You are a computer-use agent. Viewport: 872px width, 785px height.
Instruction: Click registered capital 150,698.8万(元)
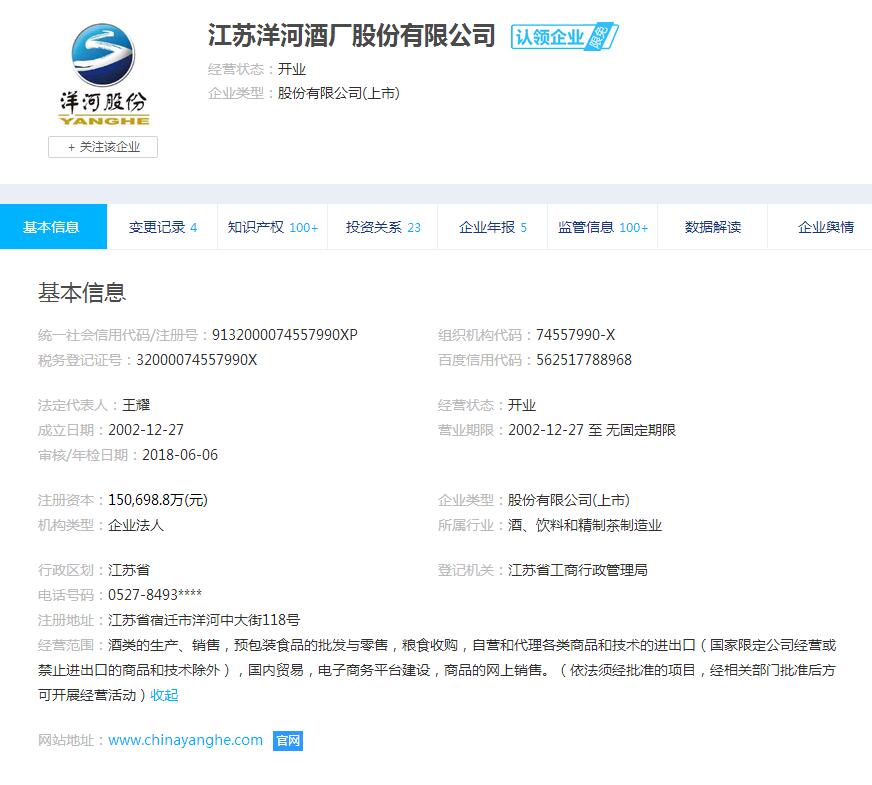[x=158, y=500]
